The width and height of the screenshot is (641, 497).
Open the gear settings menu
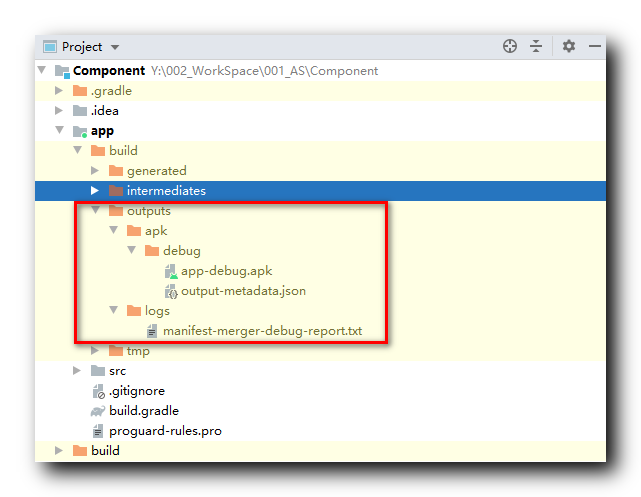569,46
